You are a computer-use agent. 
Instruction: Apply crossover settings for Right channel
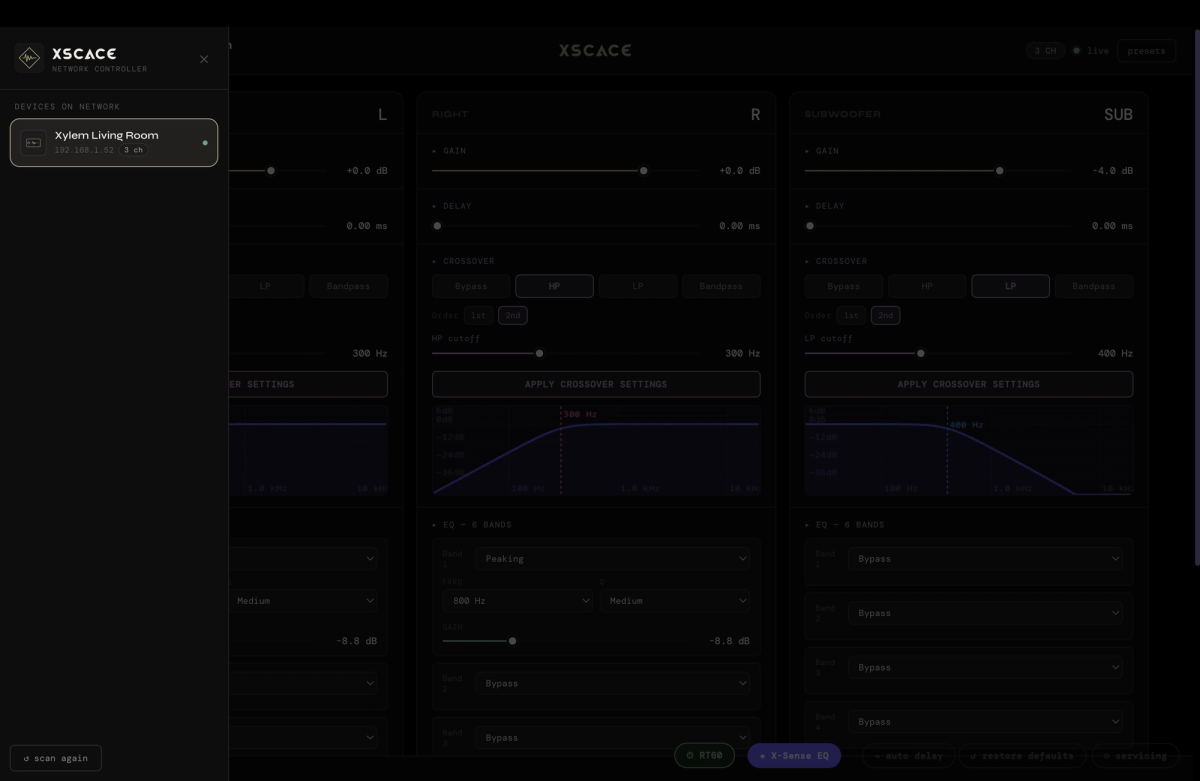[596, 384]
